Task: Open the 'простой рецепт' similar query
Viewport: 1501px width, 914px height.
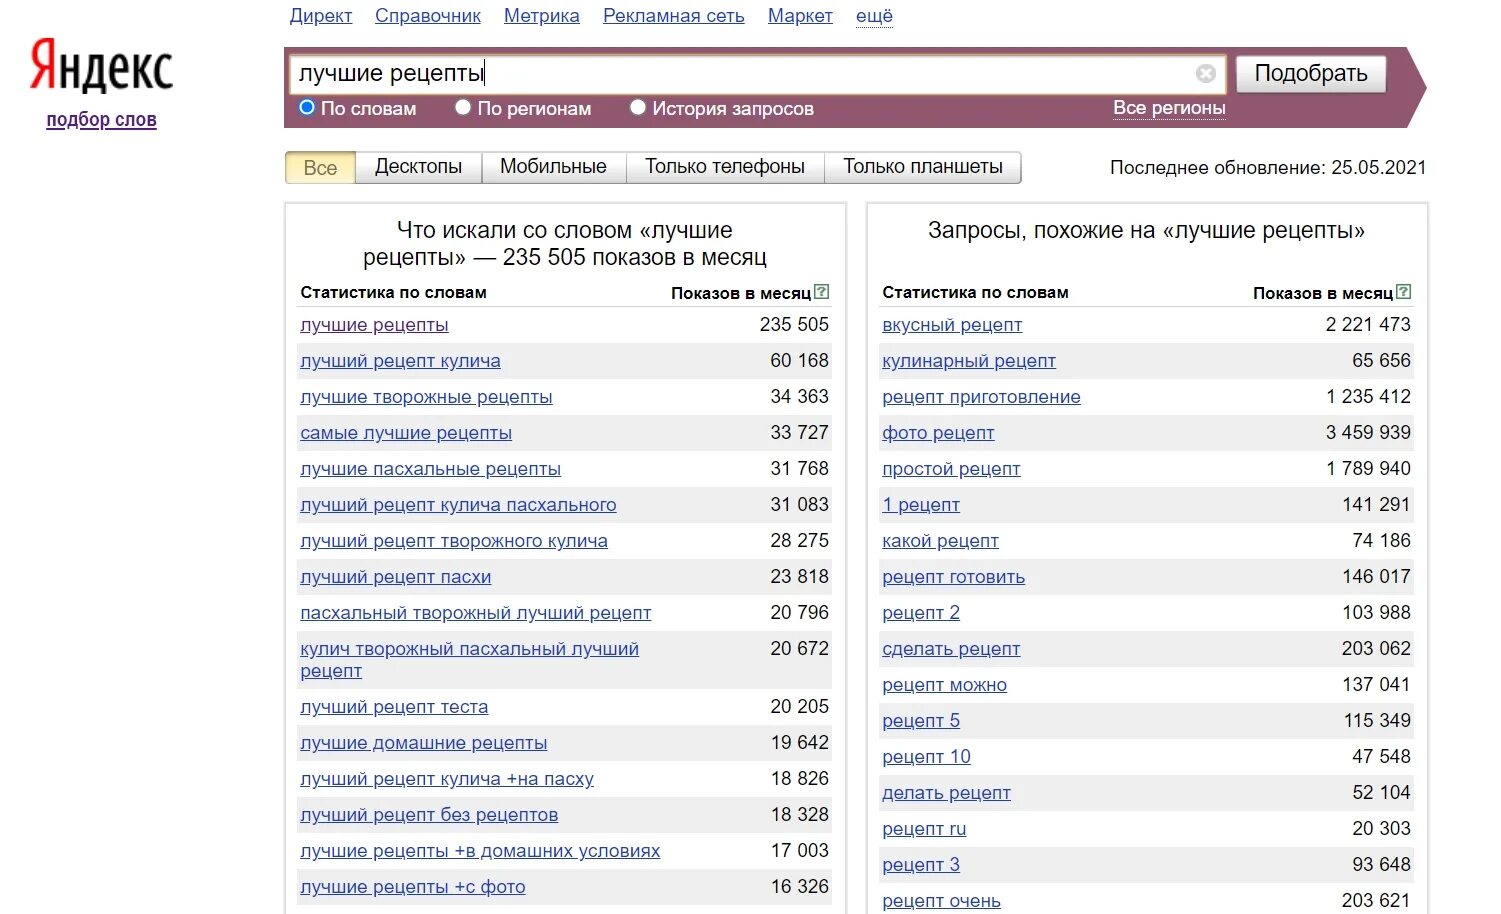Action: [x=951, y=469]
